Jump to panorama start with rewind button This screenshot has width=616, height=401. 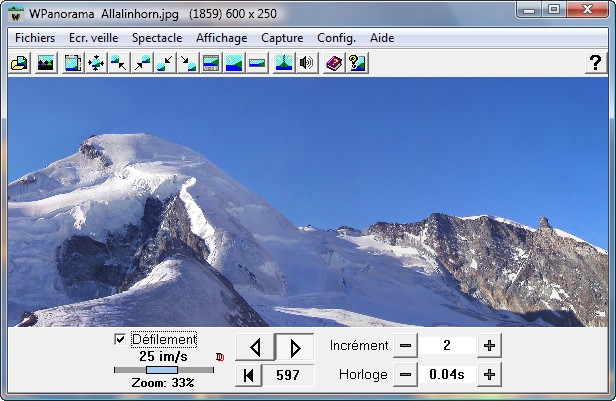pos(249,375)
